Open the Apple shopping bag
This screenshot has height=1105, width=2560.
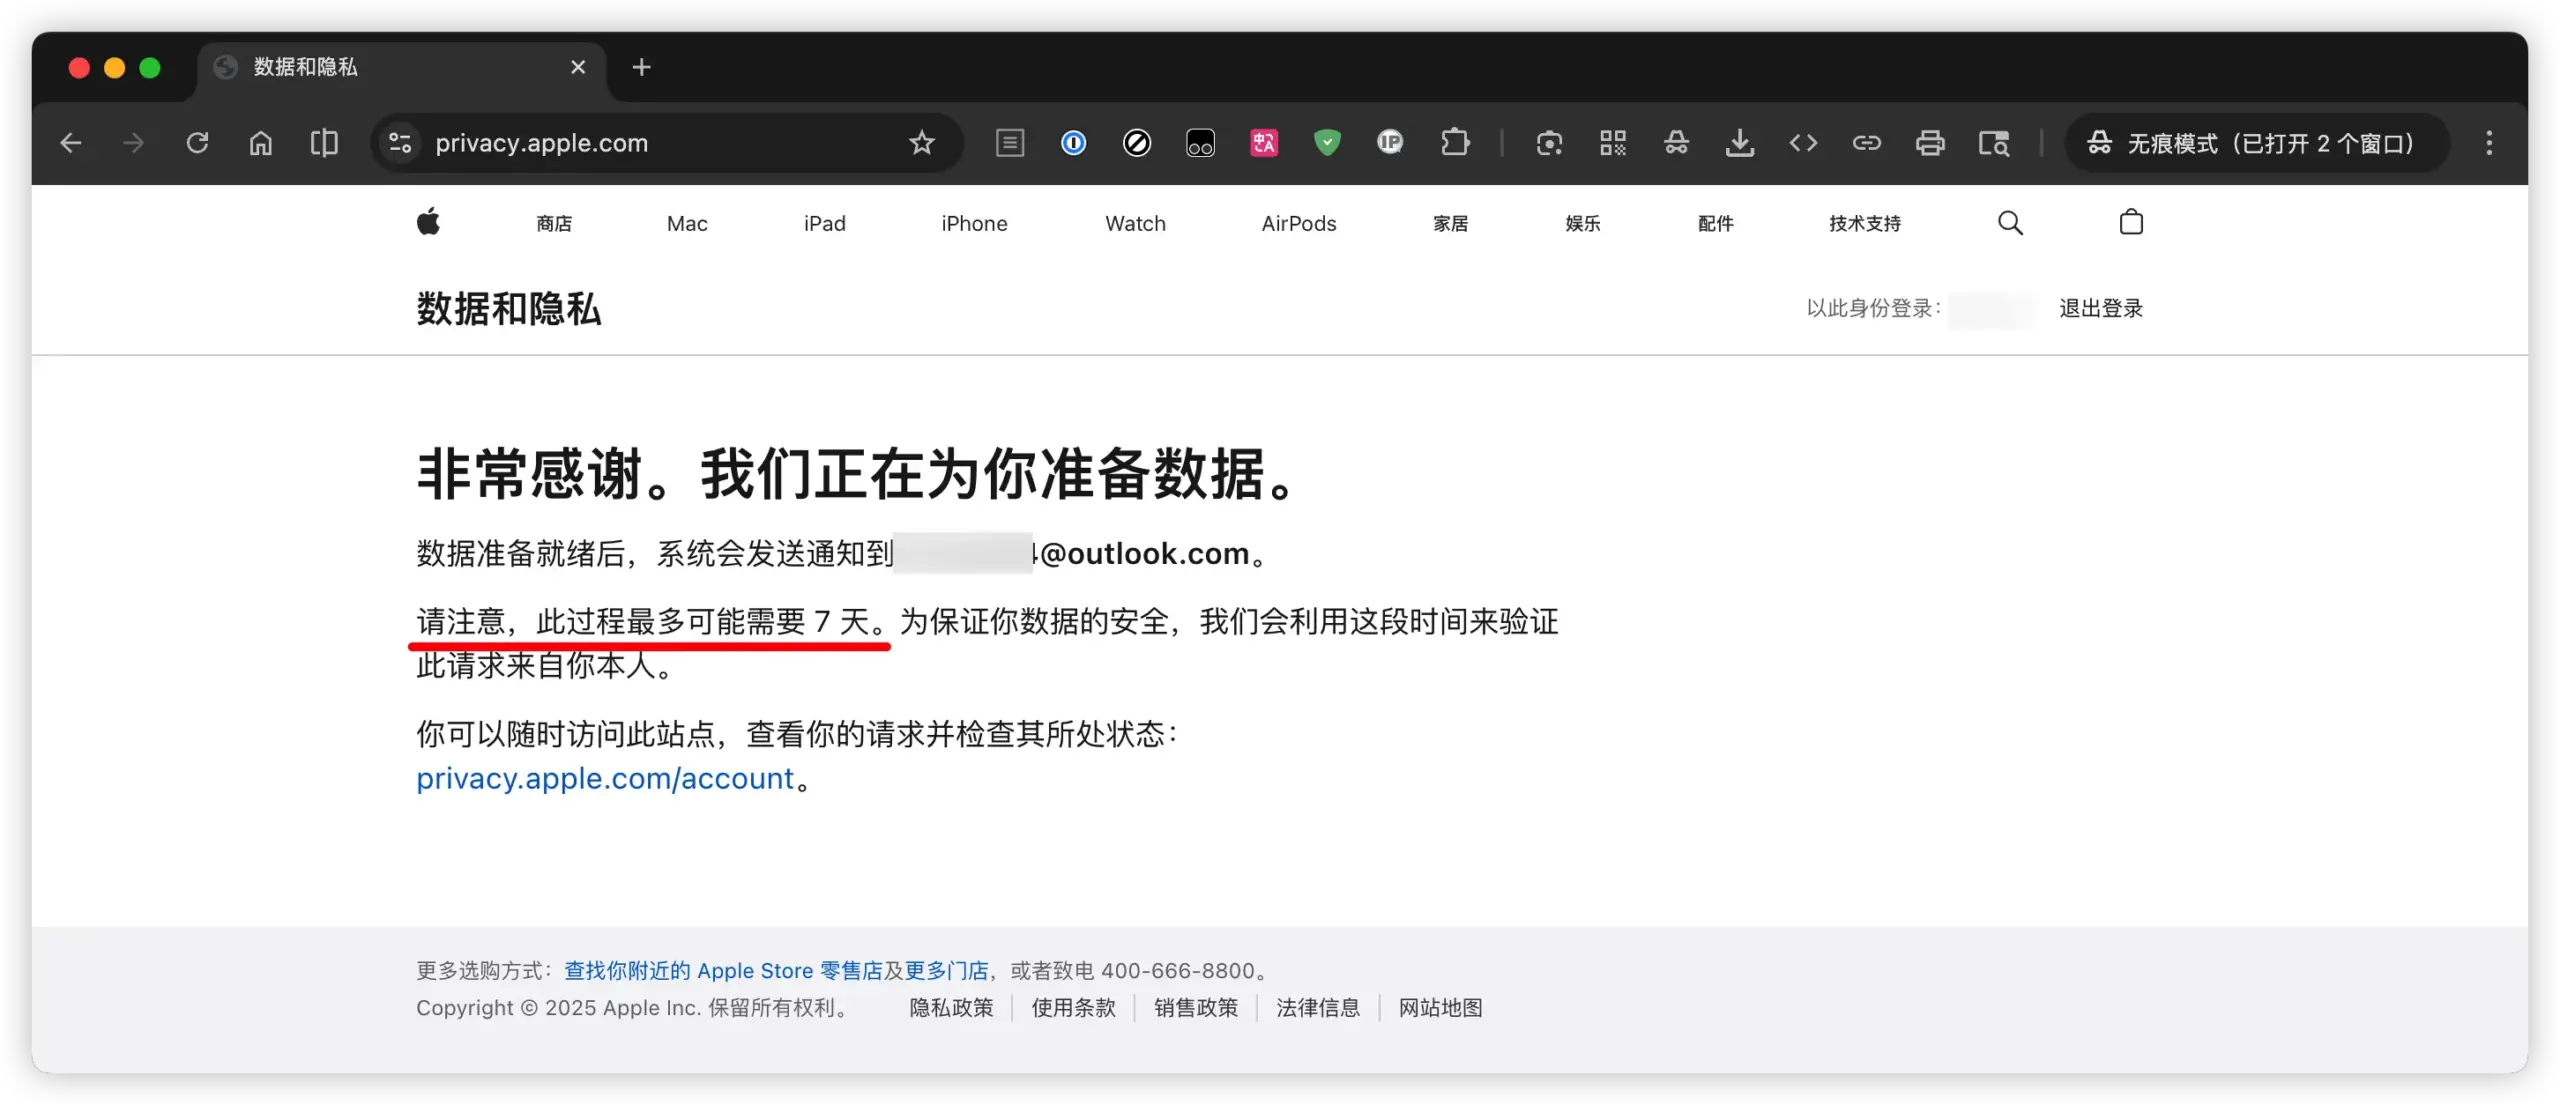(x=2131, y=222)
